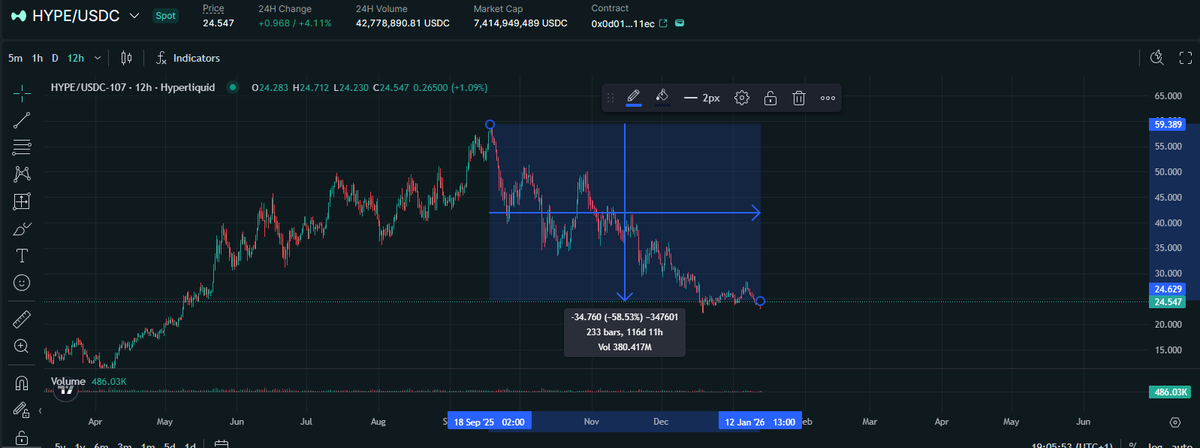Select the 5m timeframe
The image size is (1200, 448).
point(15,58)
